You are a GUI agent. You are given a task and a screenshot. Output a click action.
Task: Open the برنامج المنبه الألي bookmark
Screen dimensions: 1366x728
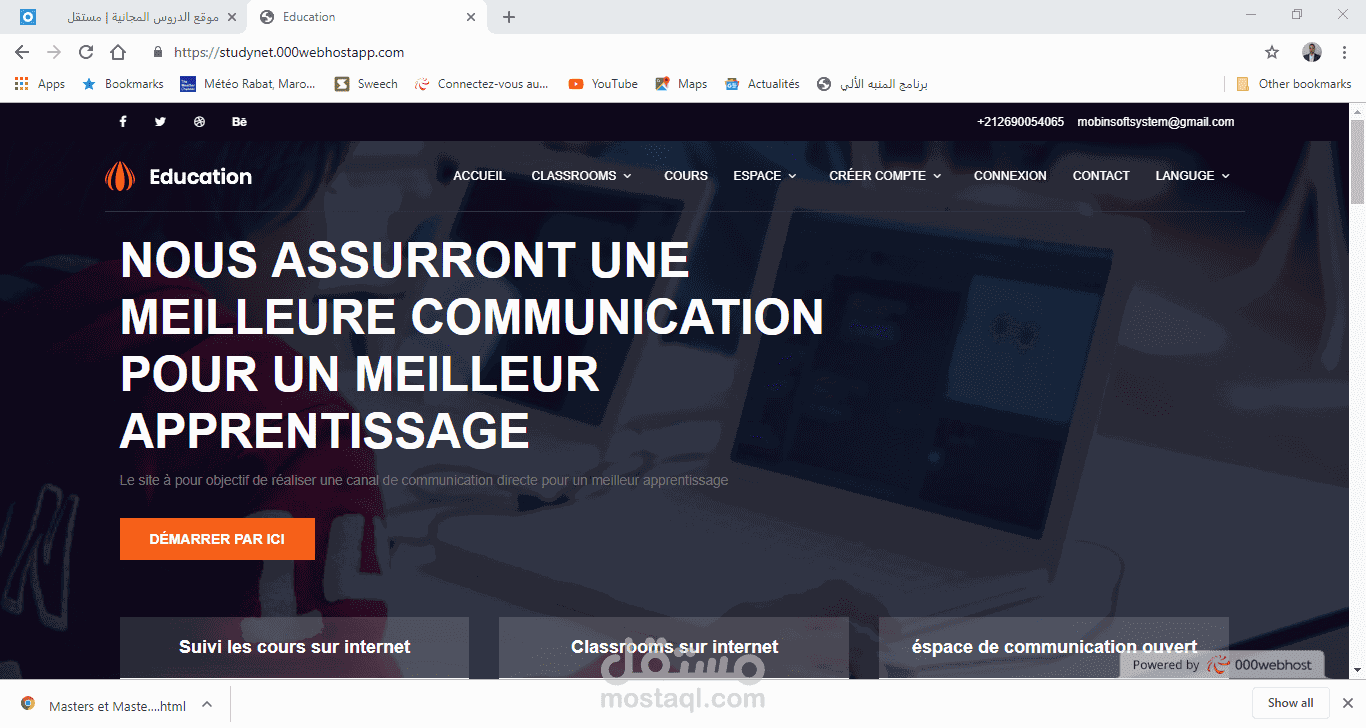[x=872, y=84]
